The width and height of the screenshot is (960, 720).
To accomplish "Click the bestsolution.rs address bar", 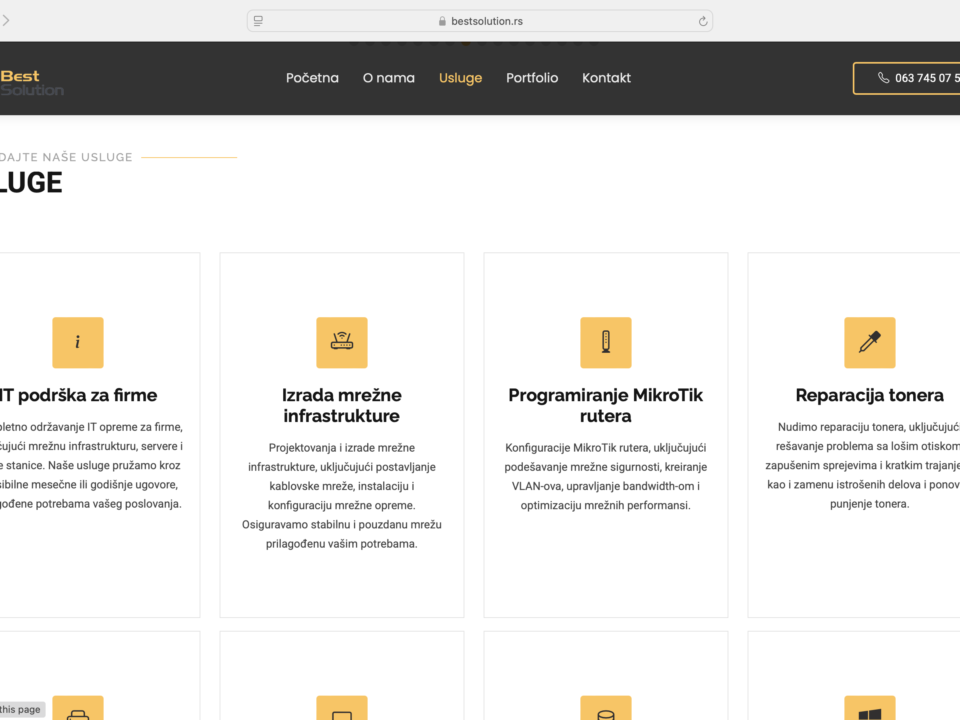I will [480, 21].
